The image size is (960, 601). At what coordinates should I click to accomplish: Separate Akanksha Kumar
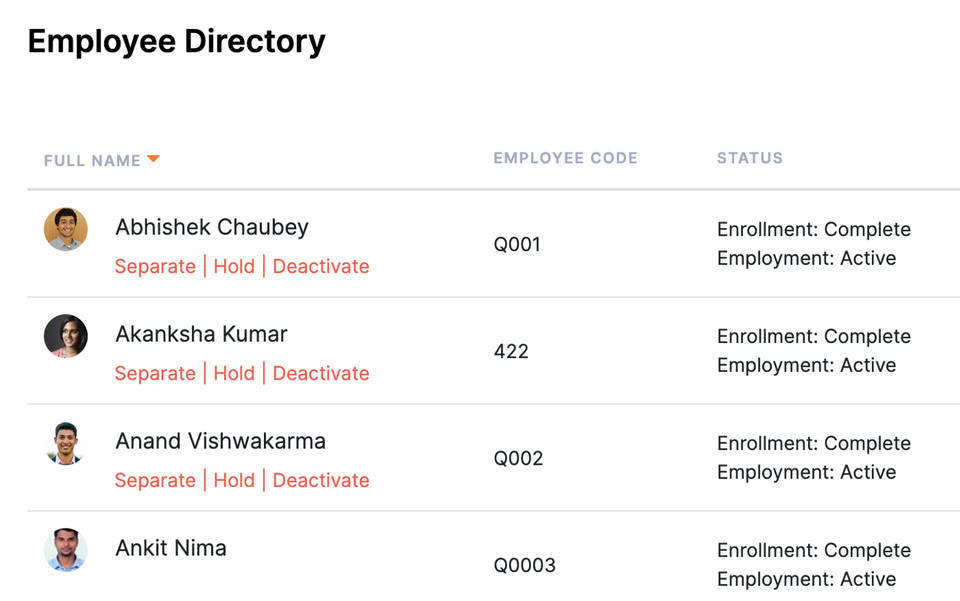155,373
